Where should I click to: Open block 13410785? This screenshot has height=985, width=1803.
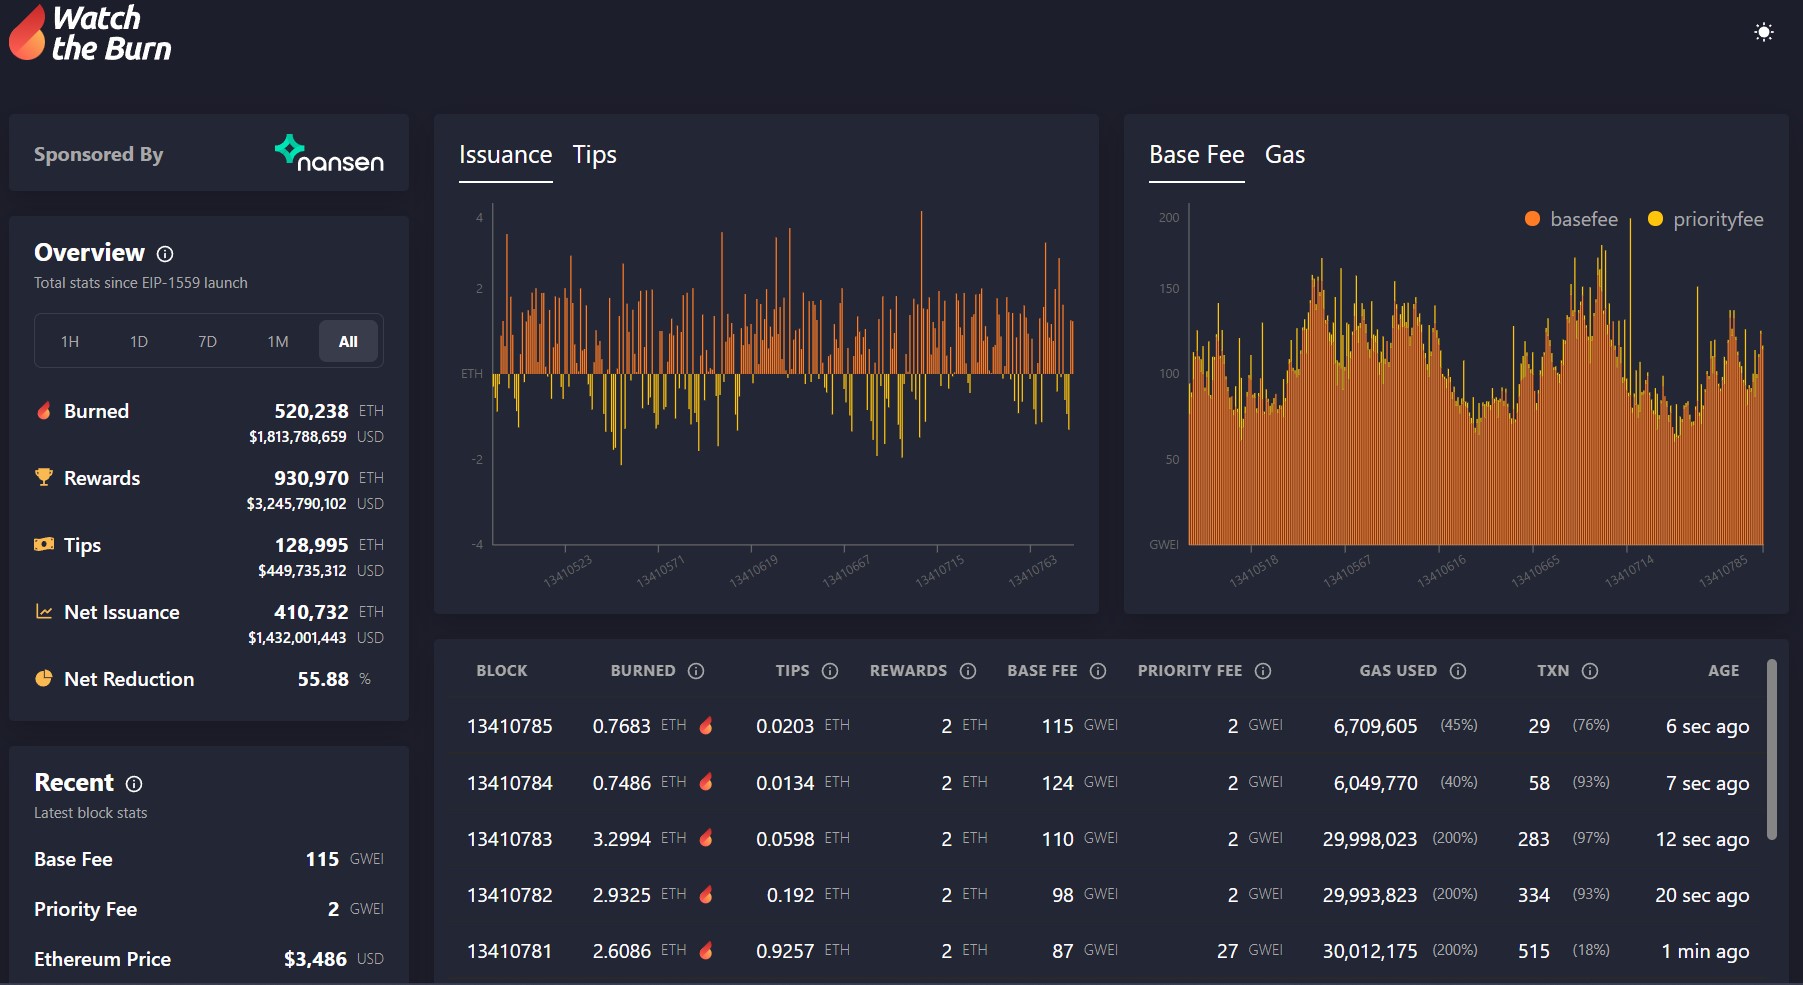coord(510,726)
